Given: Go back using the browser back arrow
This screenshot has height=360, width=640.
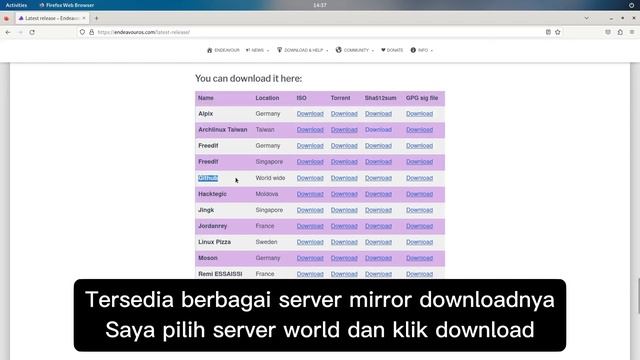Looking at the screenshot, I should [x=8, y=32].
